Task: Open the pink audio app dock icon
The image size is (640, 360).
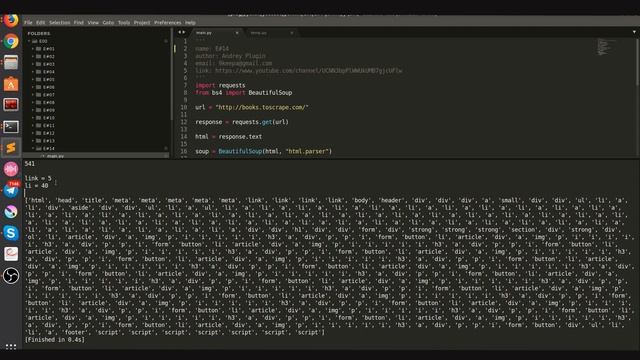Action: click(11, 169)
